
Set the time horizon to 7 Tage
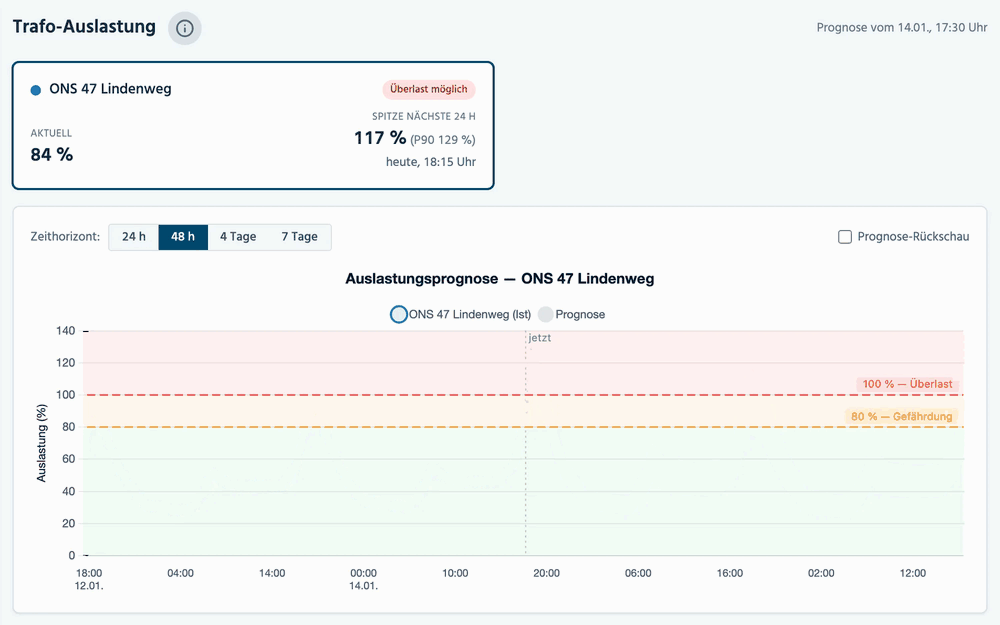(300, 237)
